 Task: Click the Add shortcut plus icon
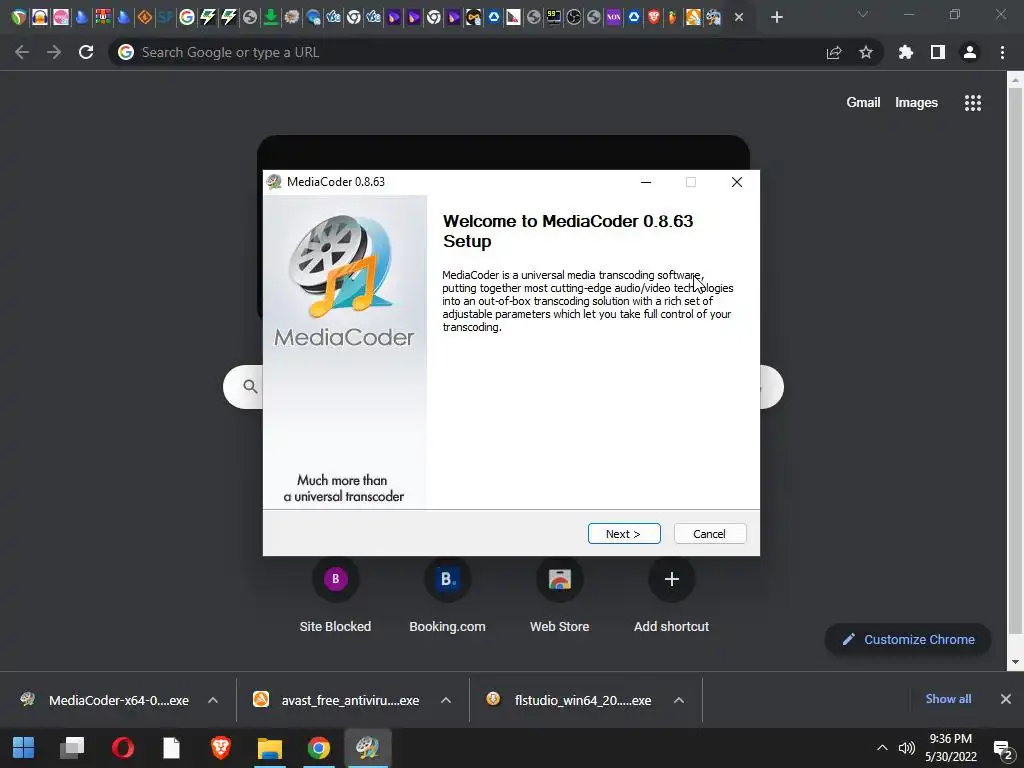(671, 579)
